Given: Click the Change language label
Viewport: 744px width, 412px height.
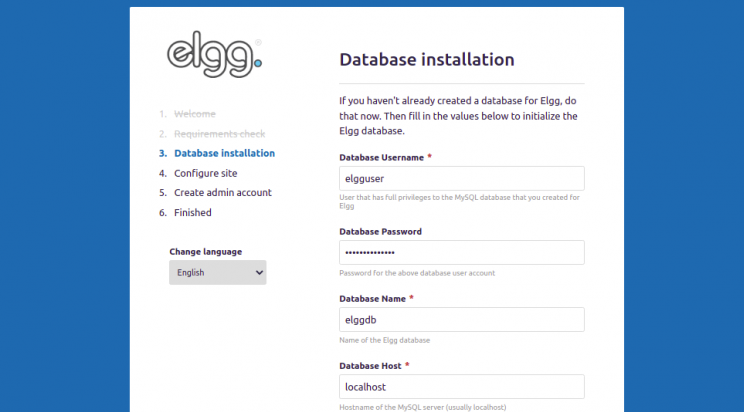Looking at the screenshot, I should click(x=205, y=251).
